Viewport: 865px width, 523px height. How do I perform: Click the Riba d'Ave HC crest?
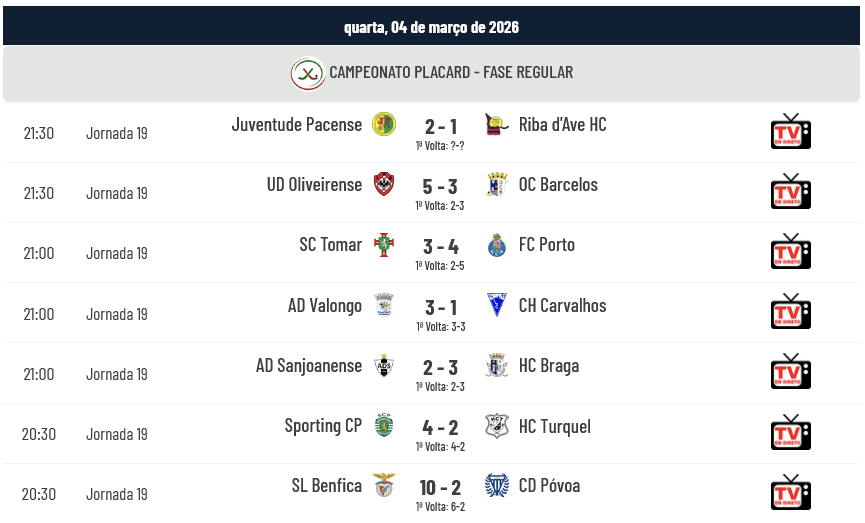point(497,124)
